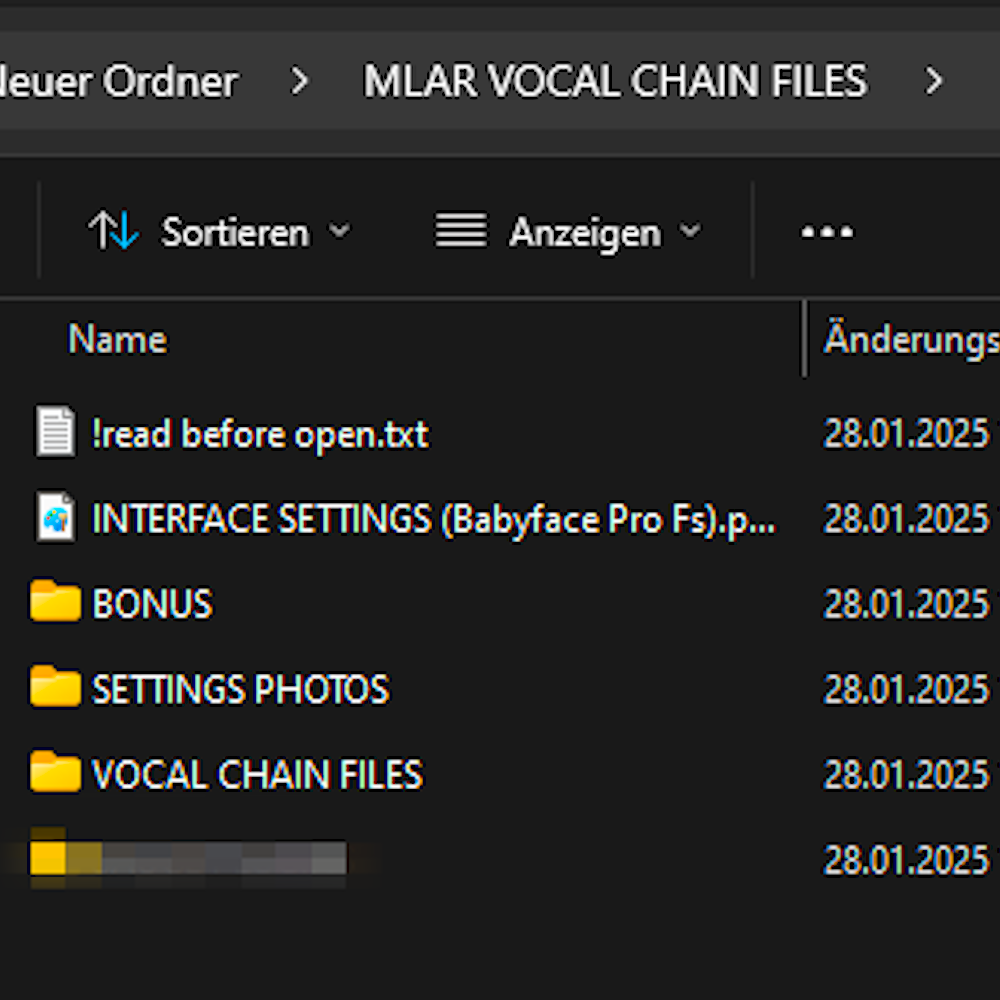This screenshot has height=1000, width=1000.
Task: Select the BONUS folder name
Action: (x=152, y=604)
